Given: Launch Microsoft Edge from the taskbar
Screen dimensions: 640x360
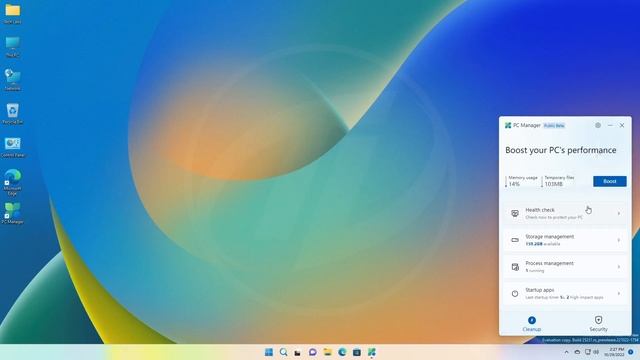Looking at the screenshot, I should click(x=342, y=352).
